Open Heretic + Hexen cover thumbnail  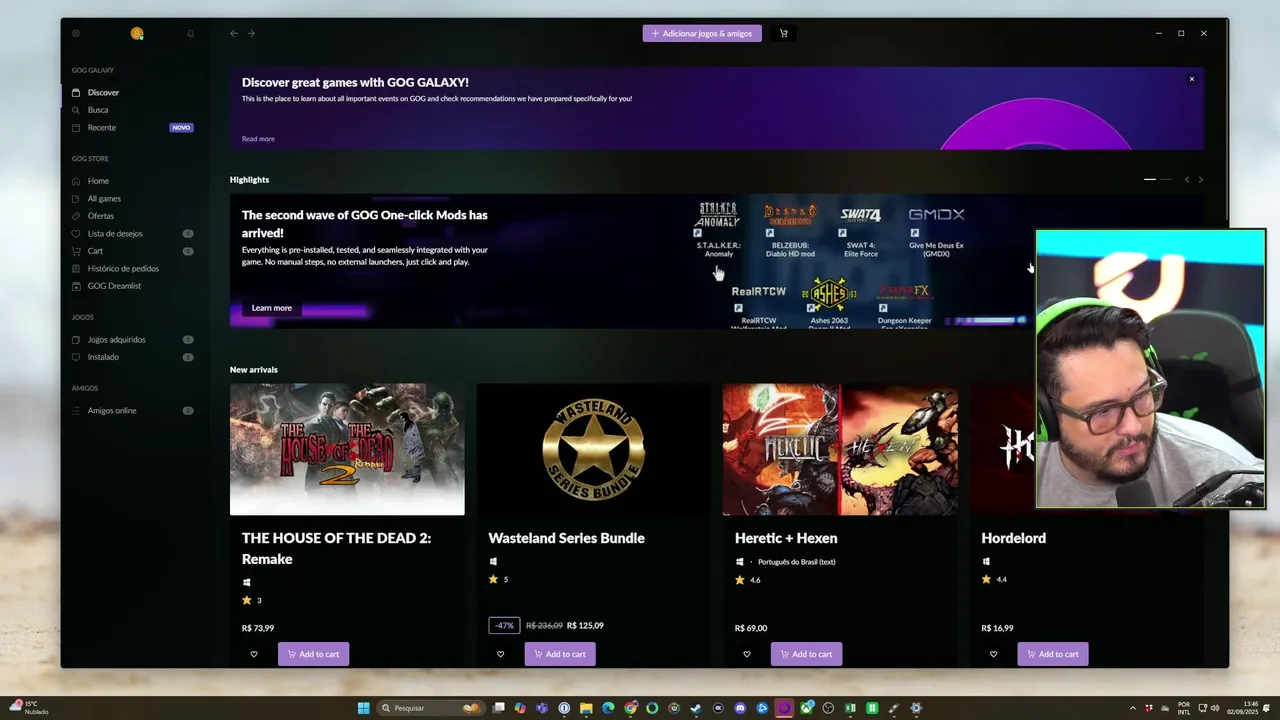840,449
